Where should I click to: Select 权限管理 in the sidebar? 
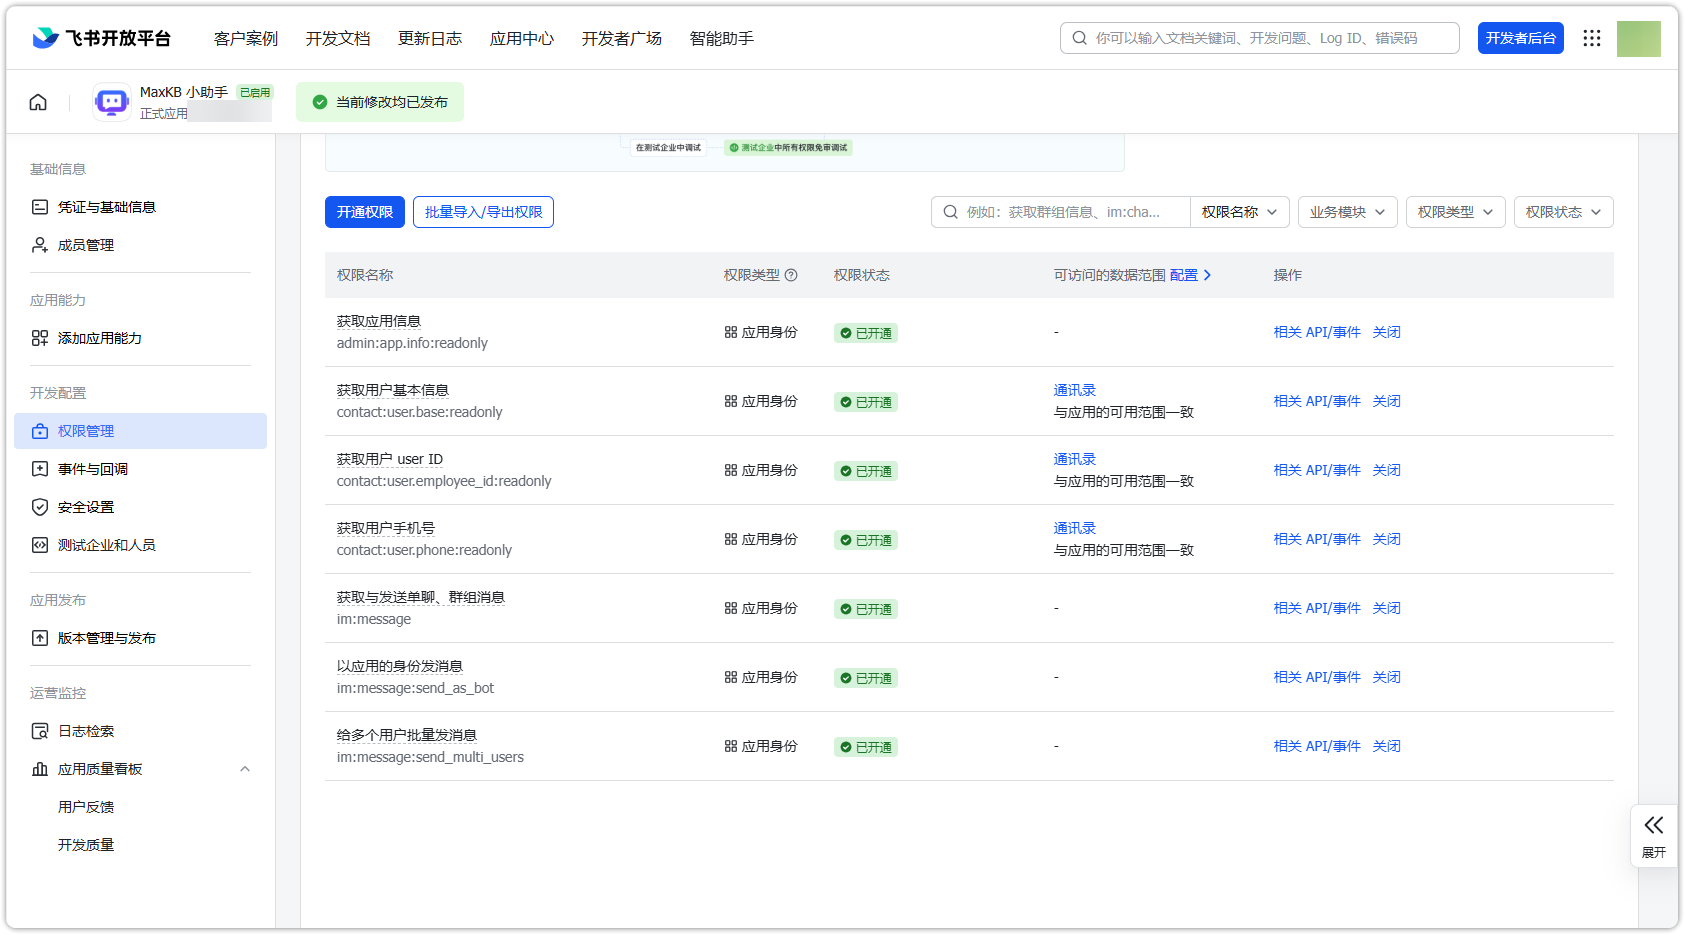[x=87, y=431]
